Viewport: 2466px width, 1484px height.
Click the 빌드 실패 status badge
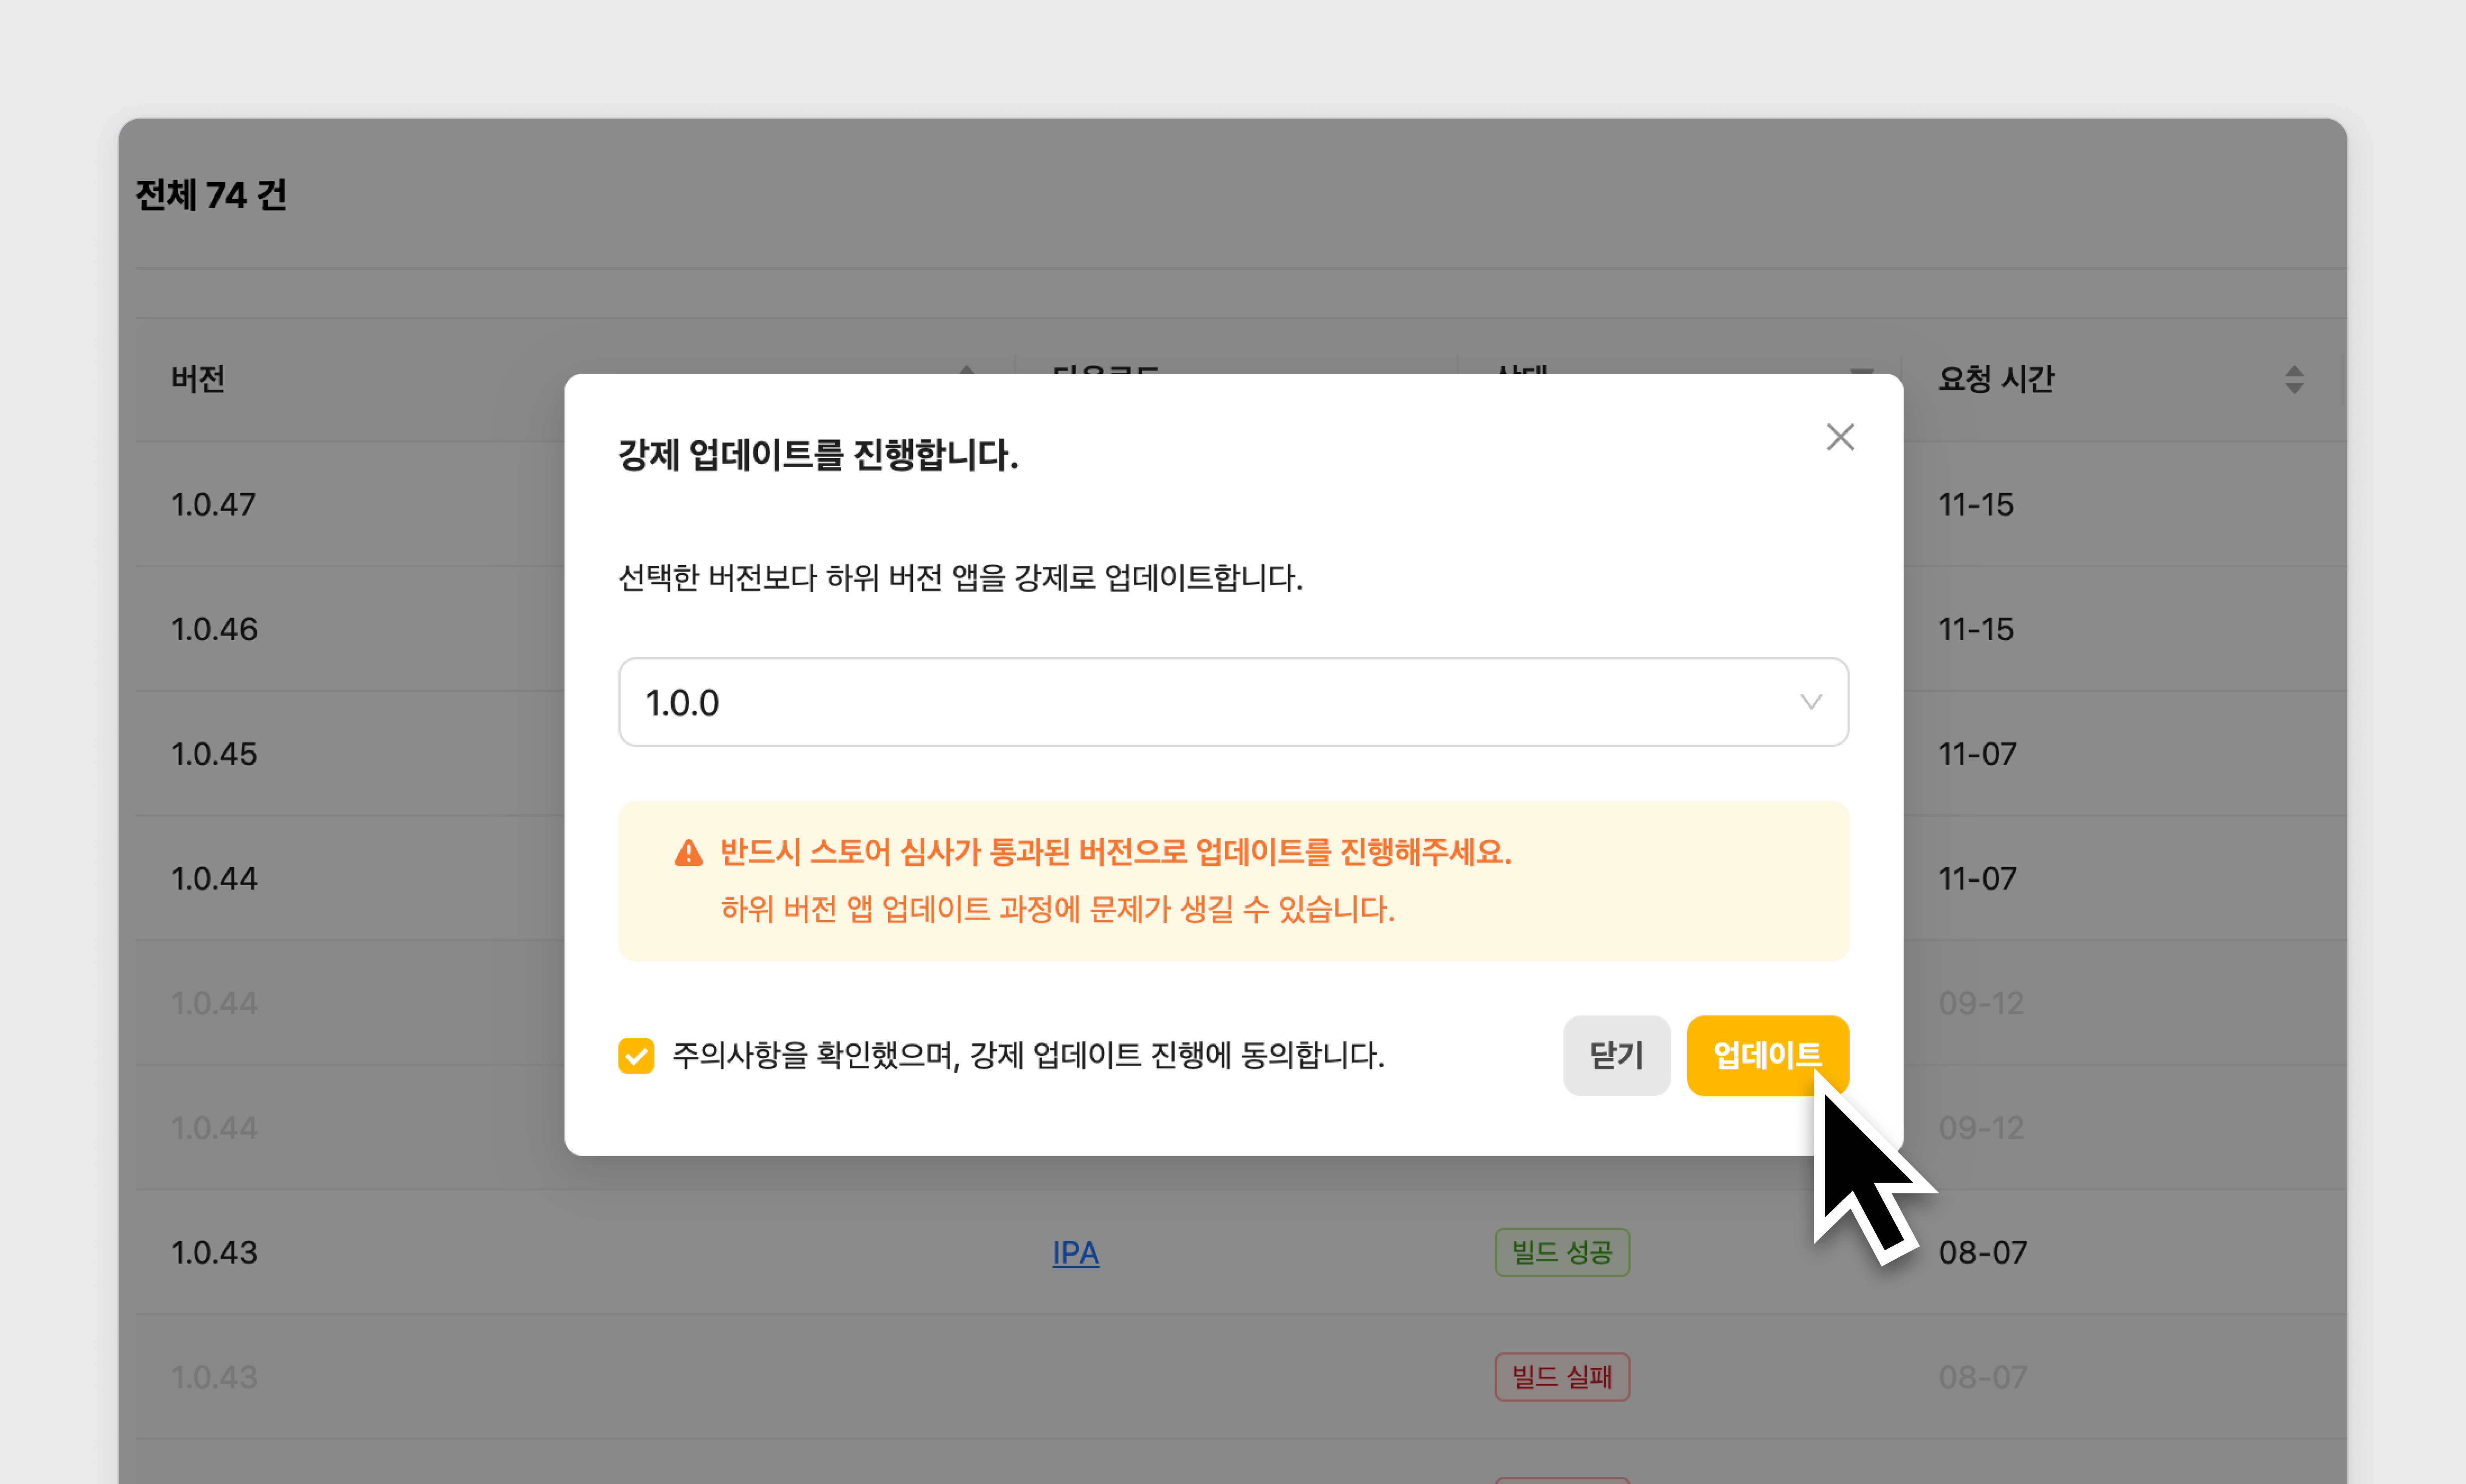click(1562, 1377)
